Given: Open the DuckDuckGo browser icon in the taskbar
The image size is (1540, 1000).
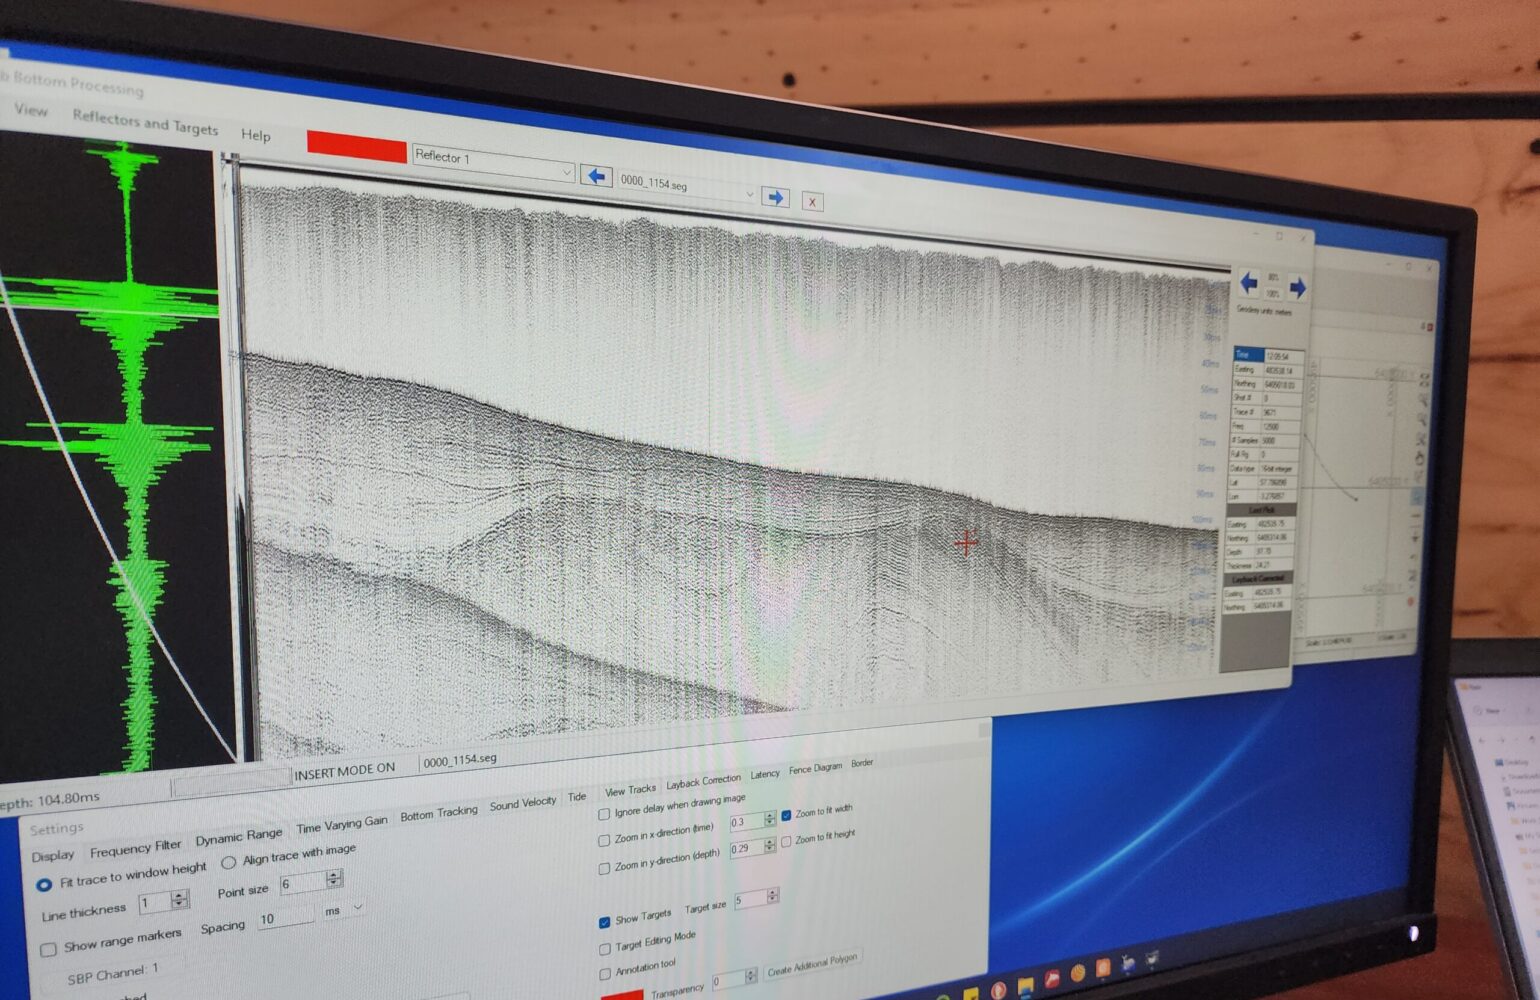Looking at the screenshot, I should pyautogui.click(x=998, y=990).
